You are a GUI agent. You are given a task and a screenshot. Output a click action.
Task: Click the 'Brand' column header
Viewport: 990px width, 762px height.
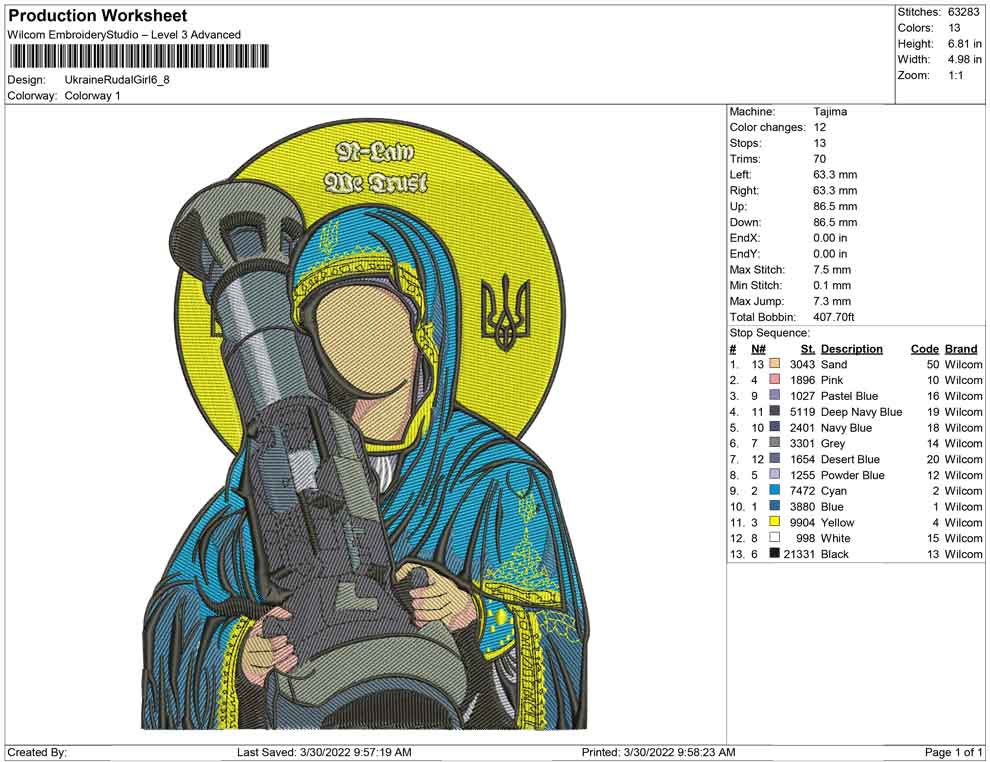click(961, 349)
